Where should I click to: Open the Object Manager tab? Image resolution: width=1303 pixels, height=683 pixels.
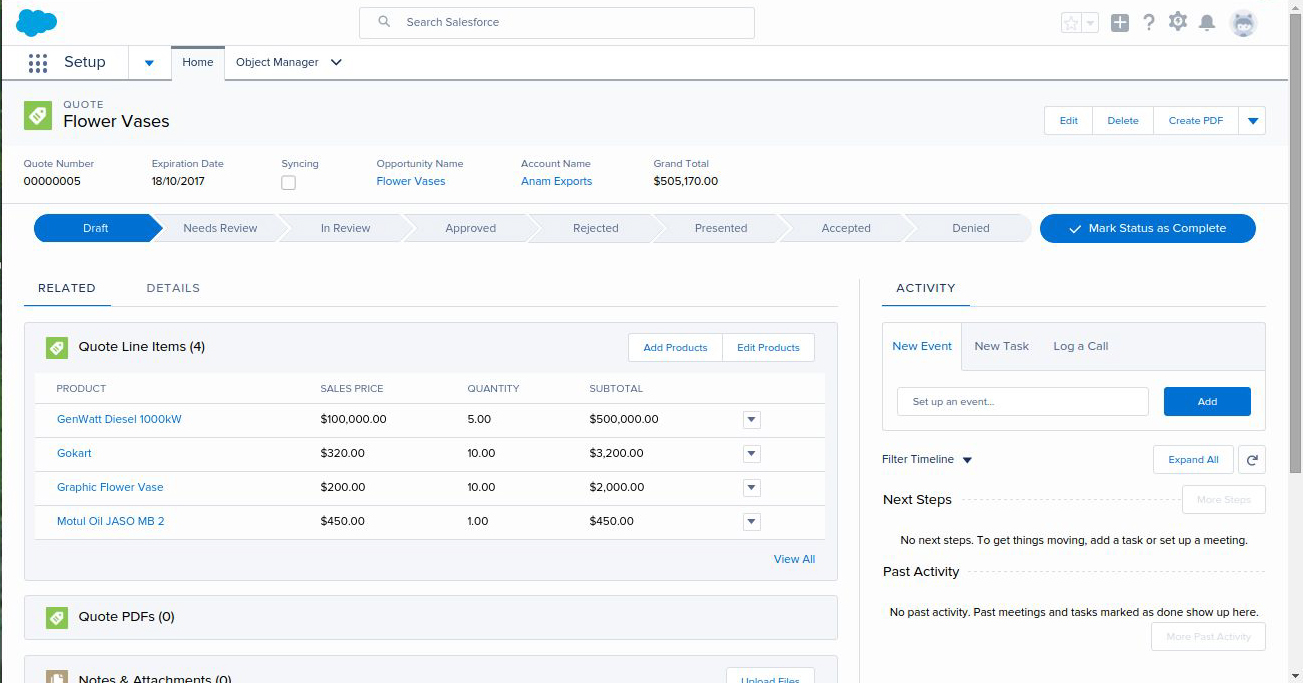[x=277, y=62]
